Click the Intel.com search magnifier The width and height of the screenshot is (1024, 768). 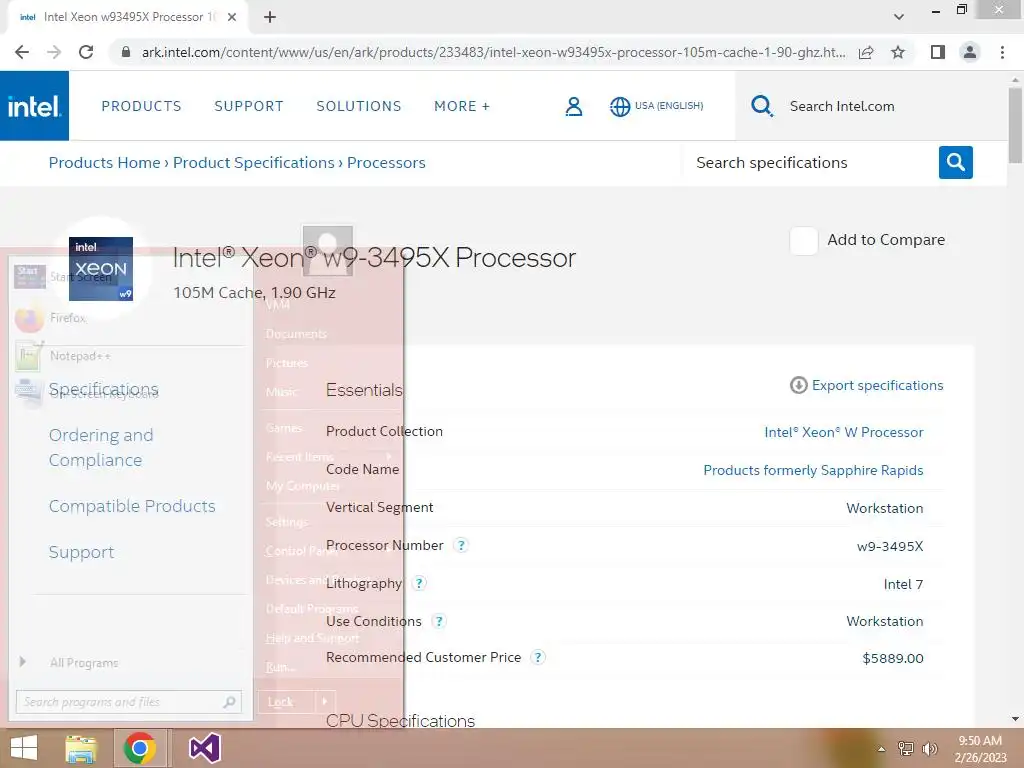tap(761, 106)
